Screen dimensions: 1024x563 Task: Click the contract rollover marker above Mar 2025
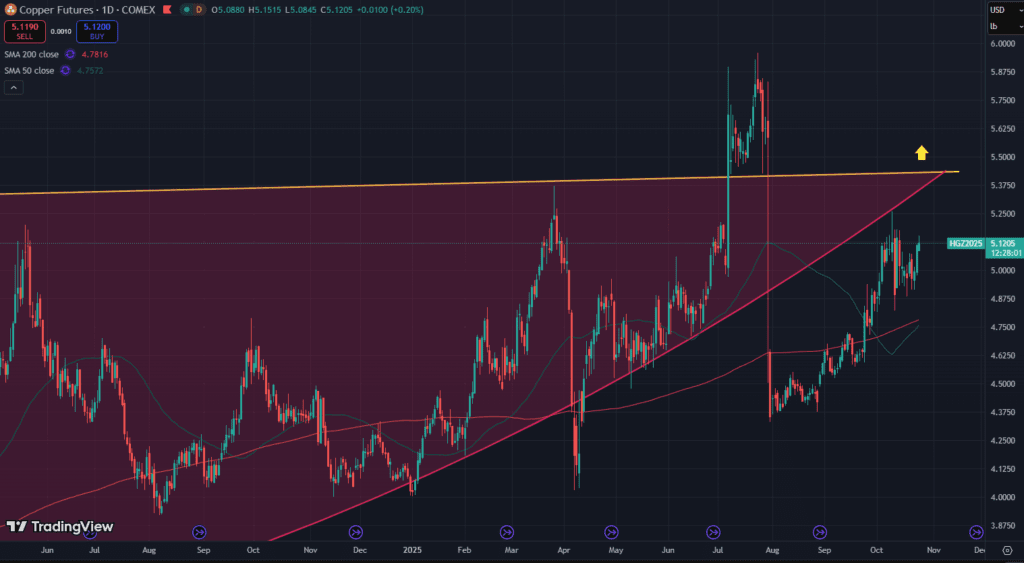[507, 532]
